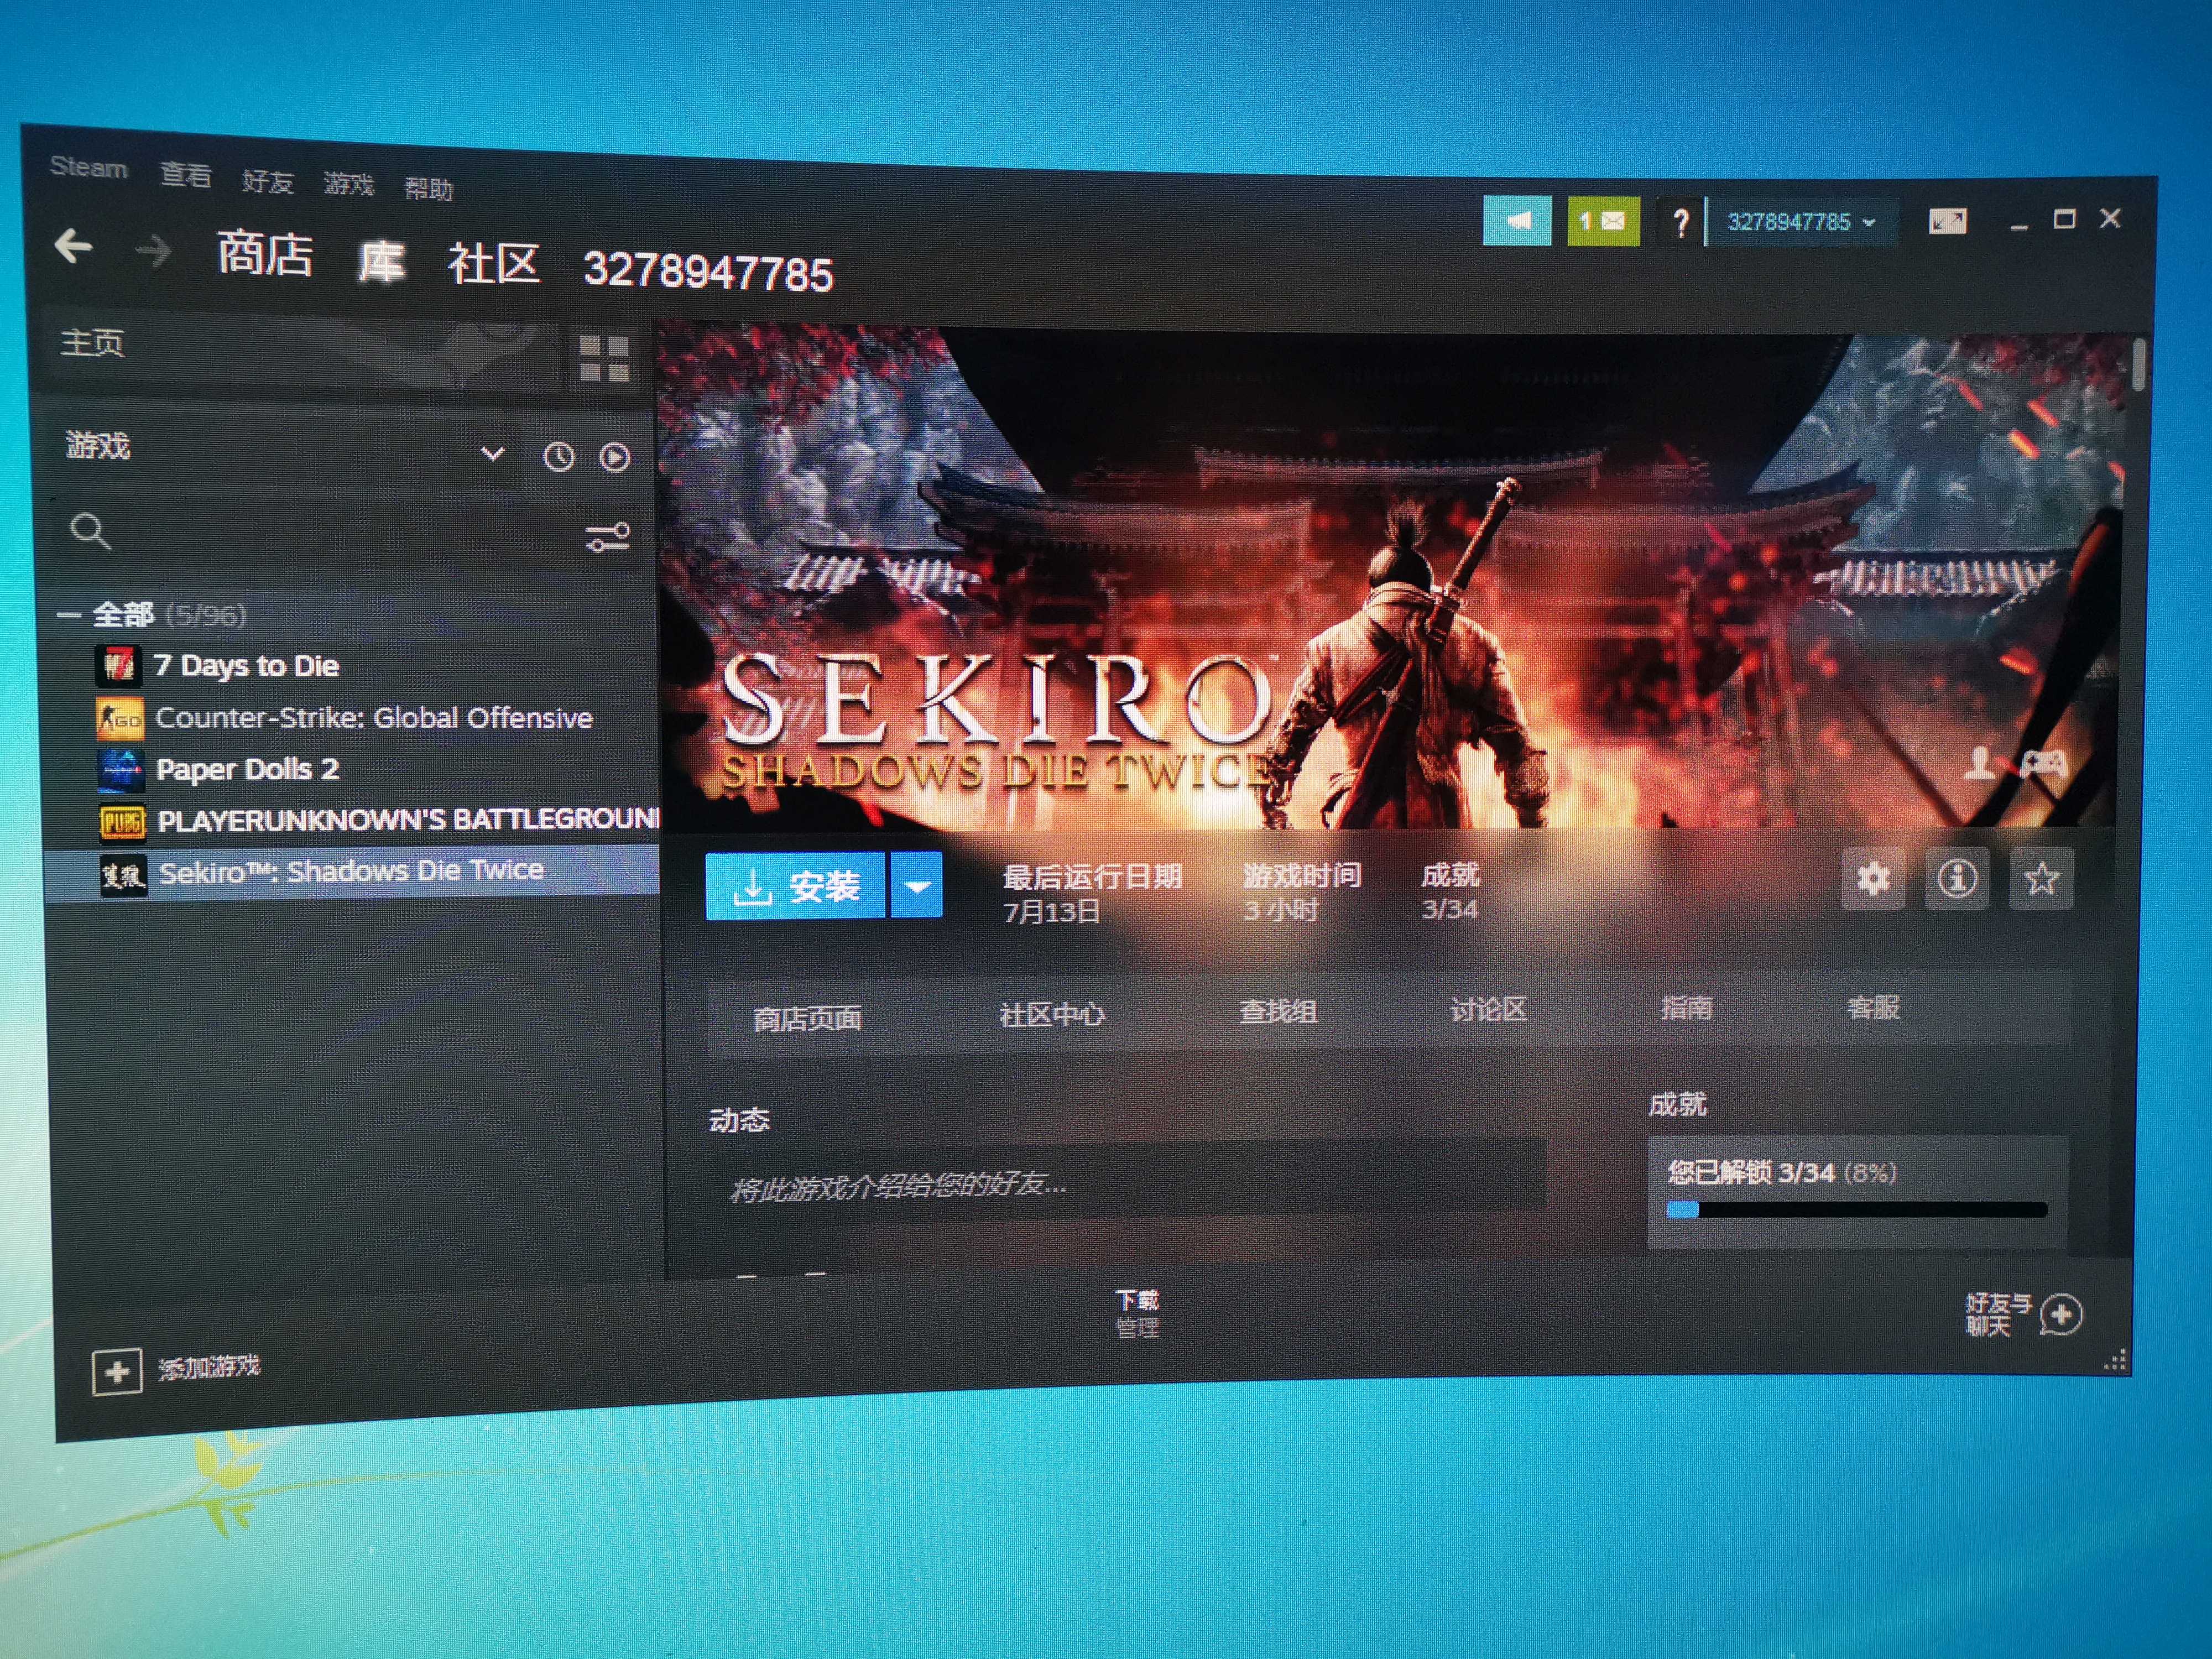Open the 客服 support link
The height and width of the screenshot is (1659, 2212).
pos(1873,1007)
